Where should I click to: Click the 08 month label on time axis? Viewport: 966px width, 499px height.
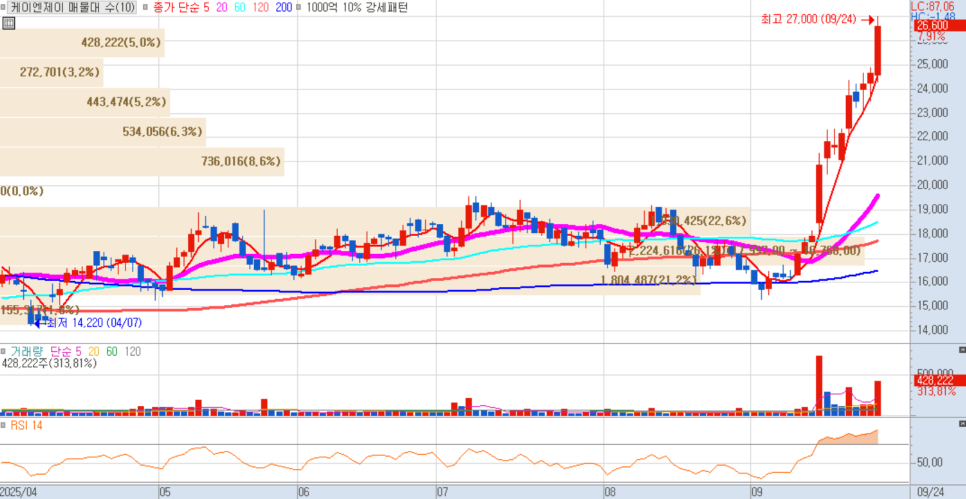coord(611,492)
